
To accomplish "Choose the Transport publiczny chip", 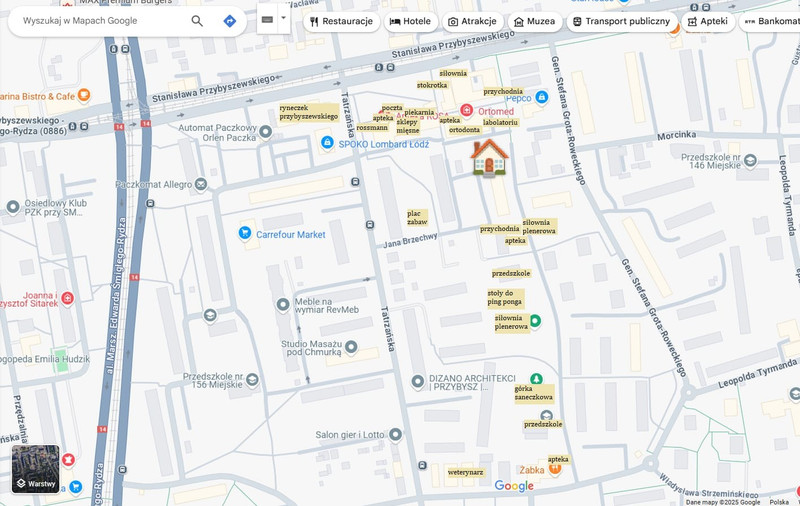I will pyautogui.click(x=621, y=21).
